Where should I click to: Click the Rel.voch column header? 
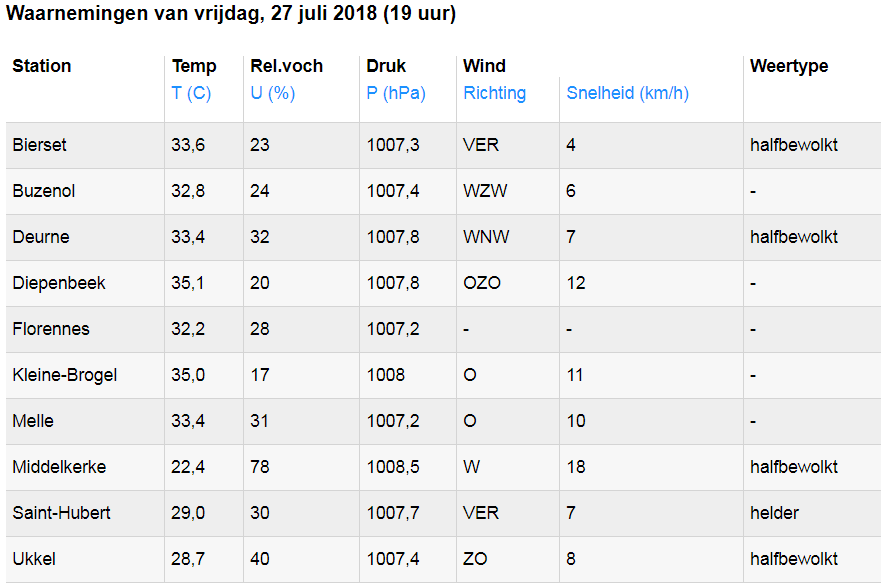pos(286,66)
